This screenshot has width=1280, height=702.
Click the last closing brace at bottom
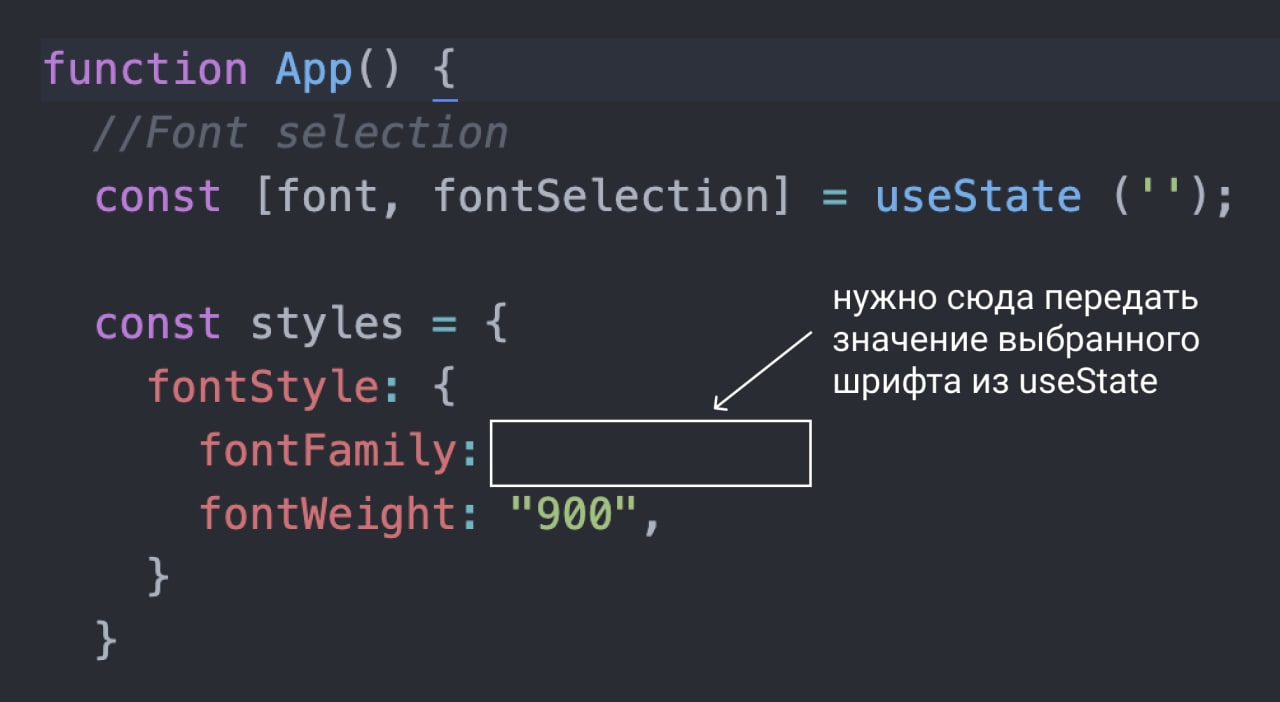[106, 640]
